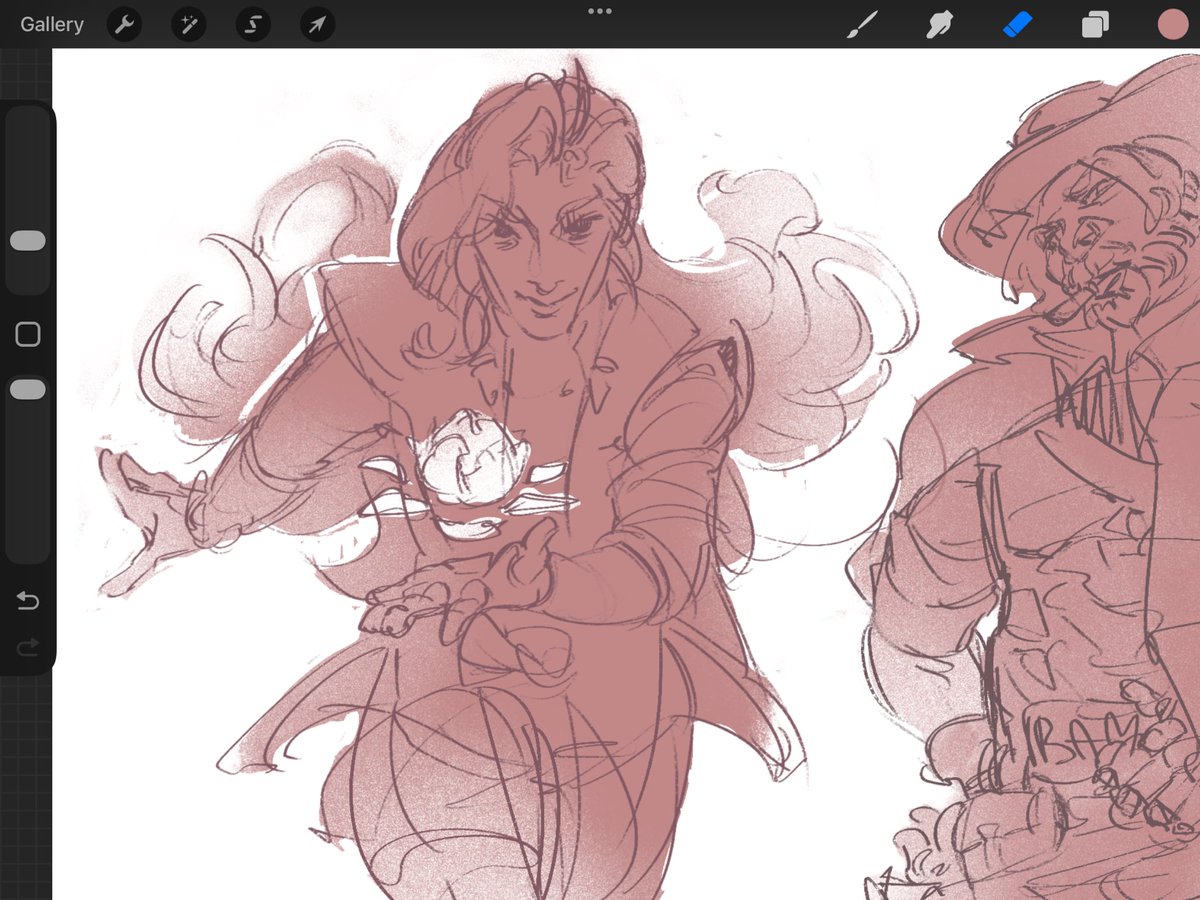Click the brush opacity slider handle
Image resolution: width=1200 pixels, height=900 pixels.
28,389
